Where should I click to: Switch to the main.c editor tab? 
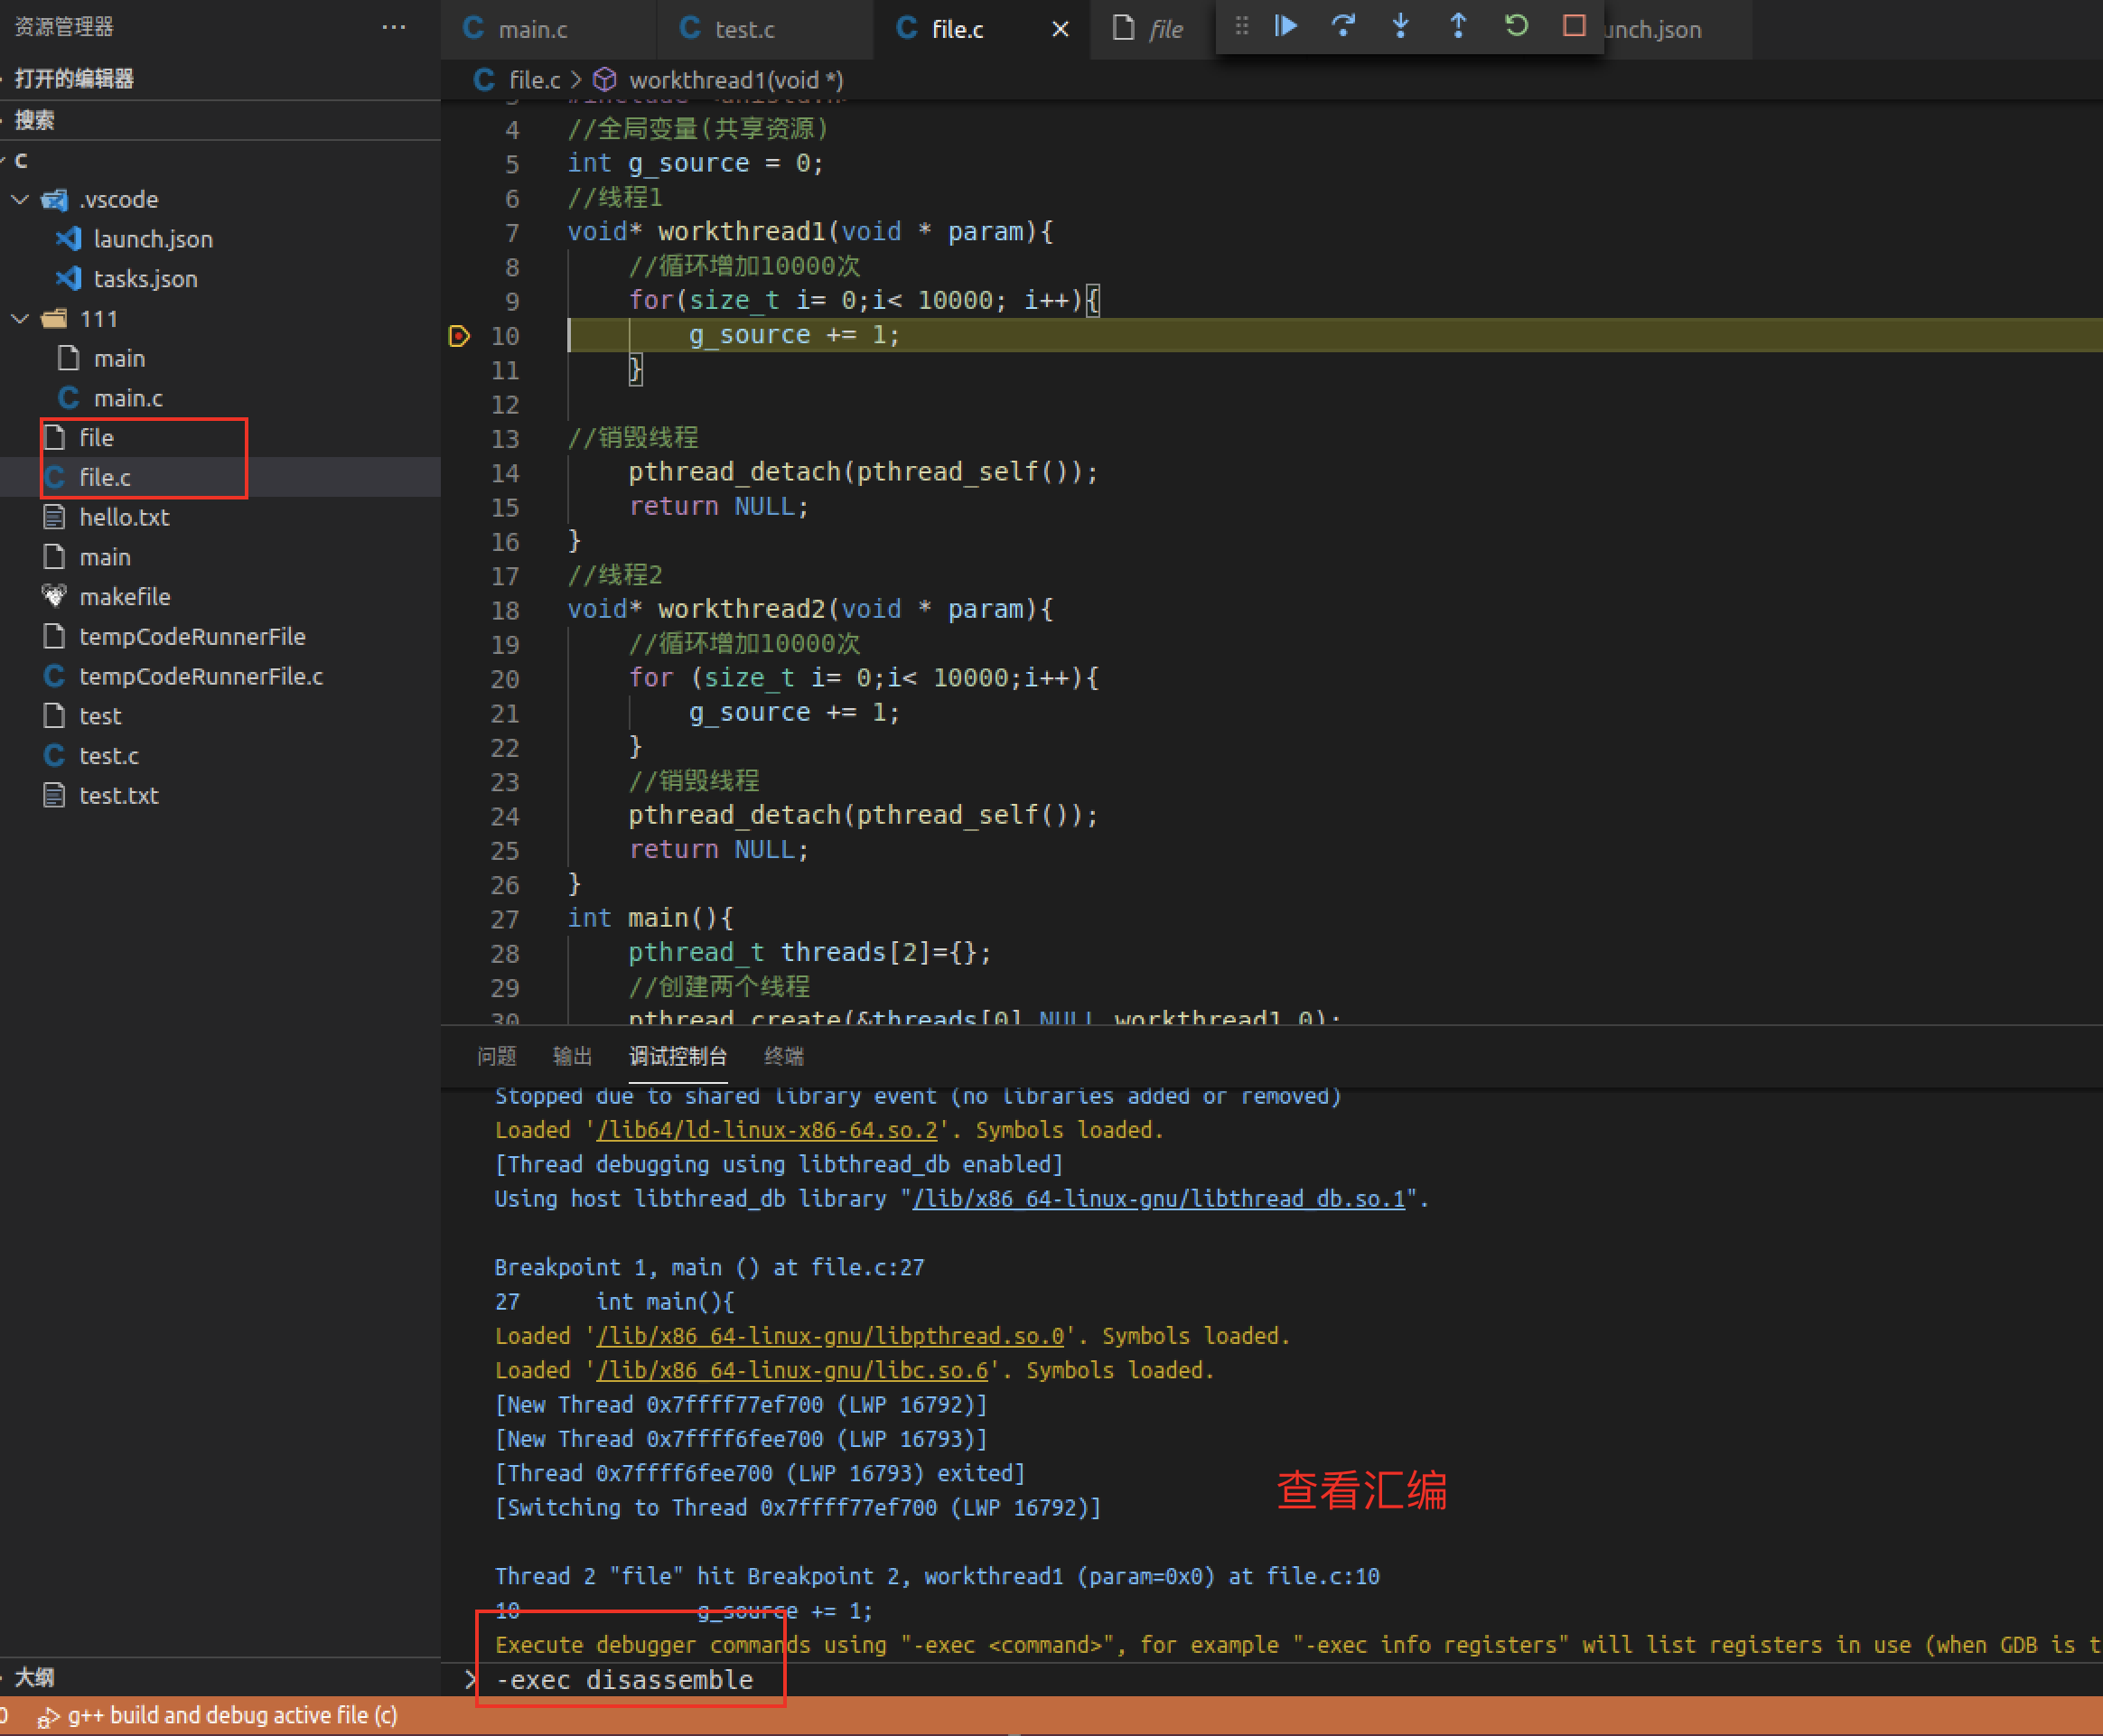click(532, 30)
